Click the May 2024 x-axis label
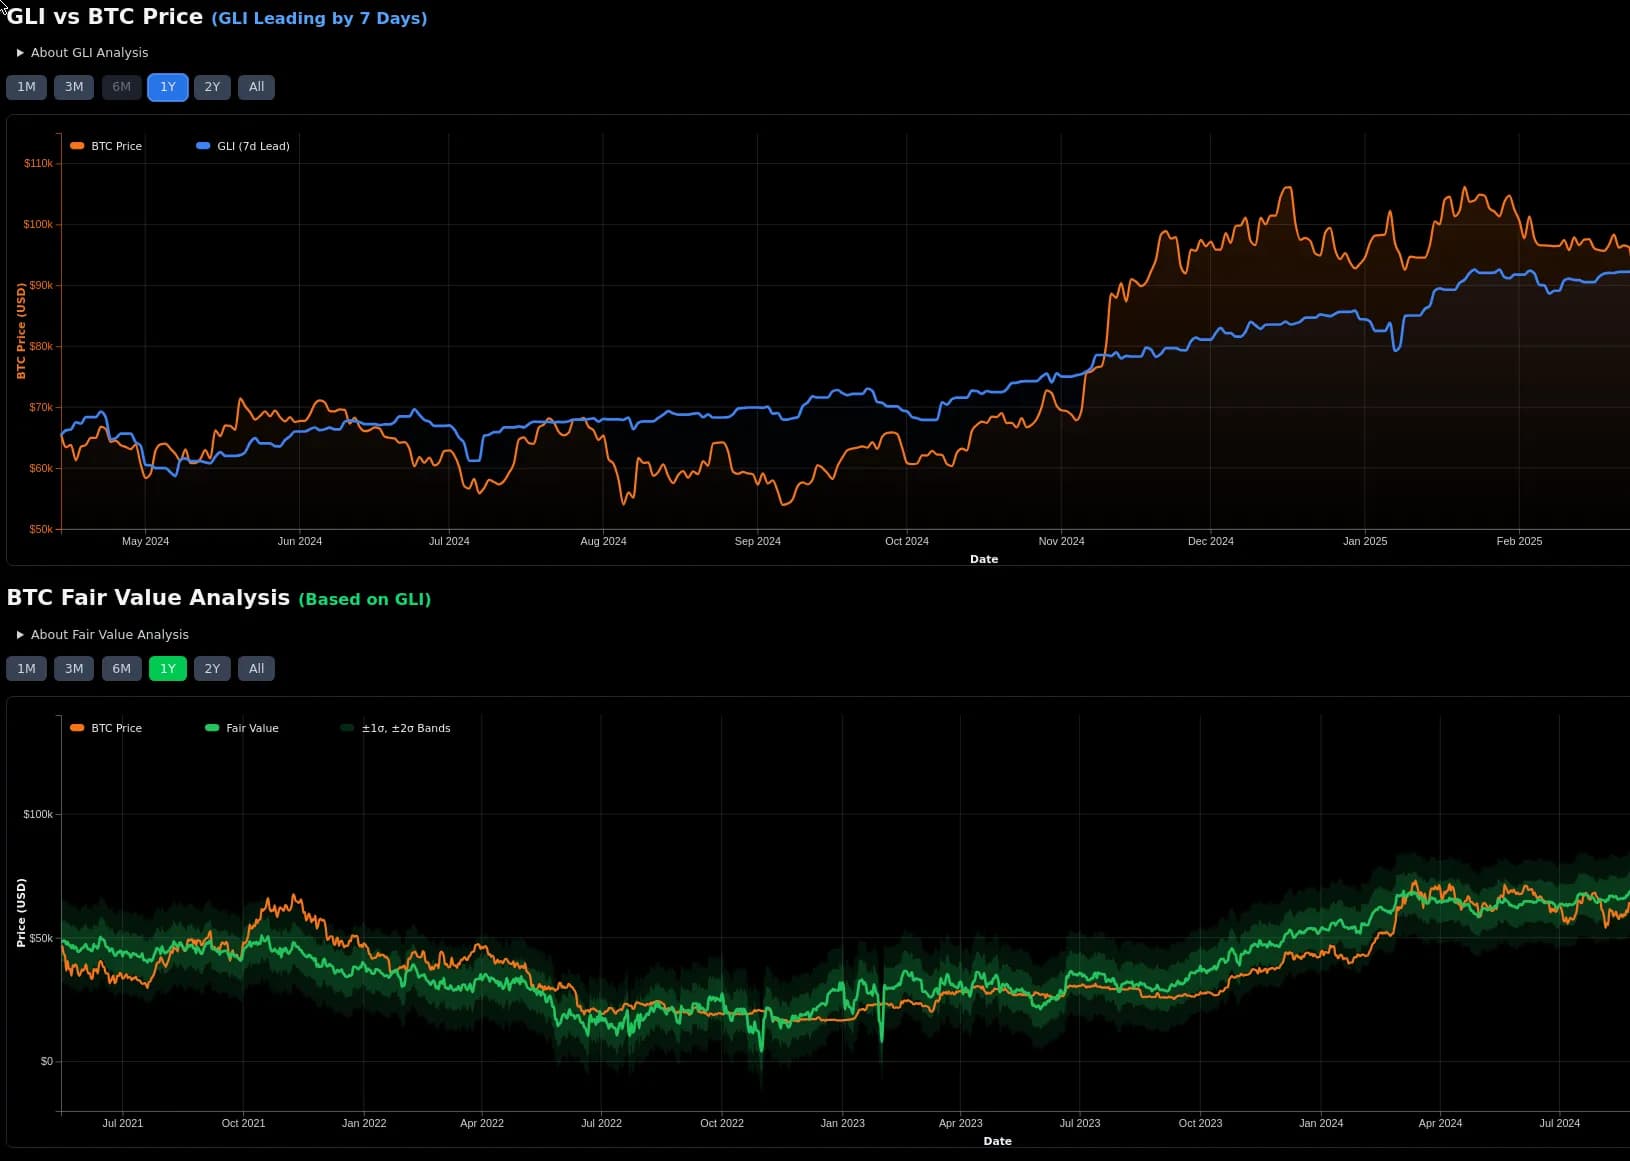Image resolution: width=1630 pixels, height=1161 pixels. (145, 541)
